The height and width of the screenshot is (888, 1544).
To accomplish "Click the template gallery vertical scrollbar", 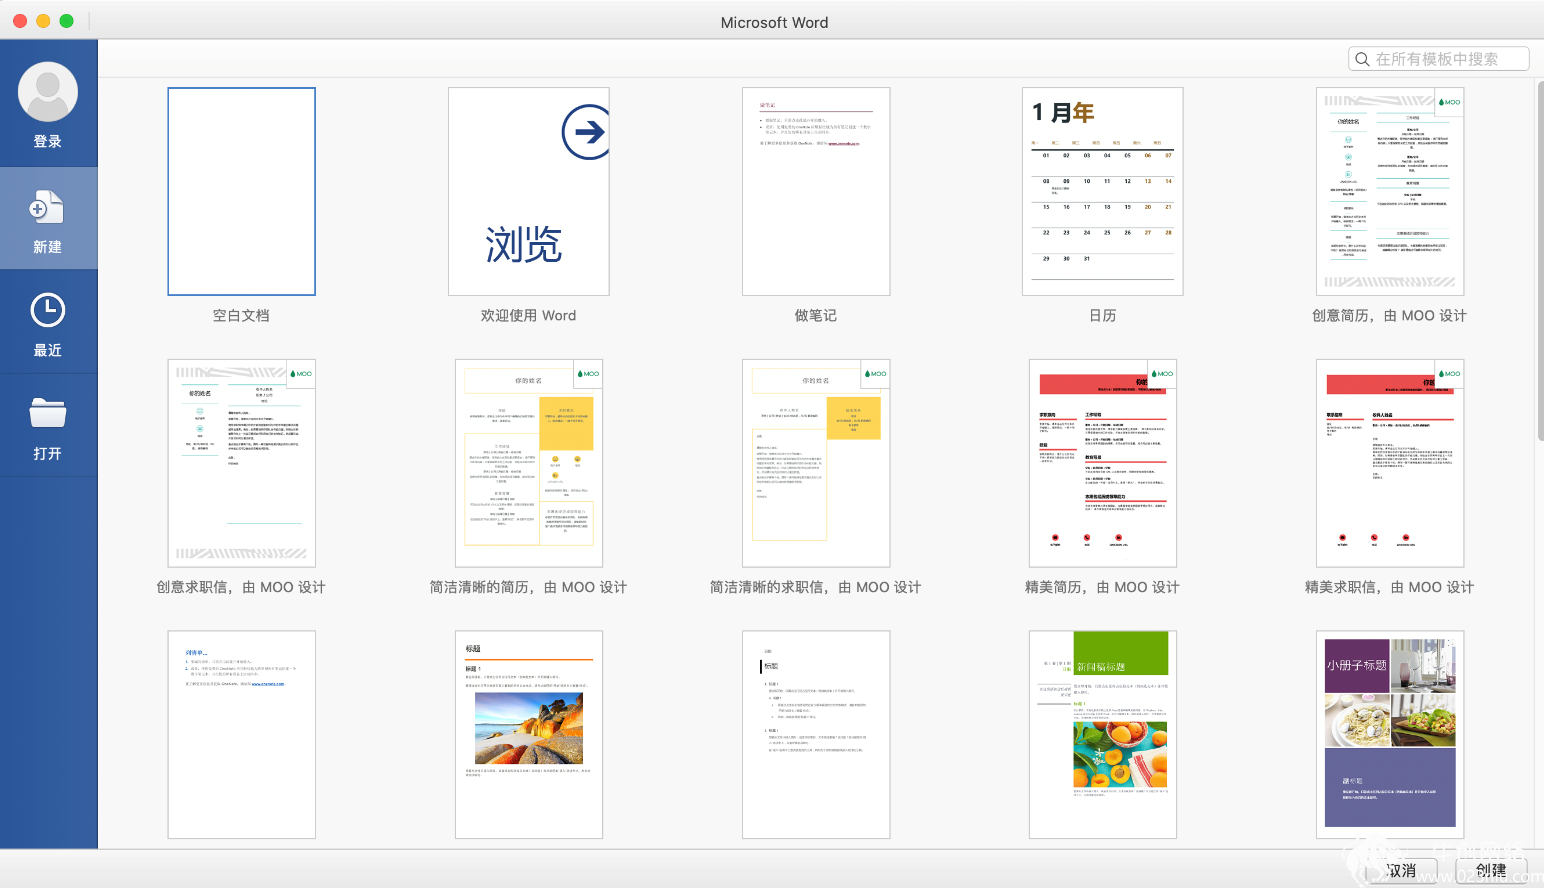I will [x=1539, y=260].
